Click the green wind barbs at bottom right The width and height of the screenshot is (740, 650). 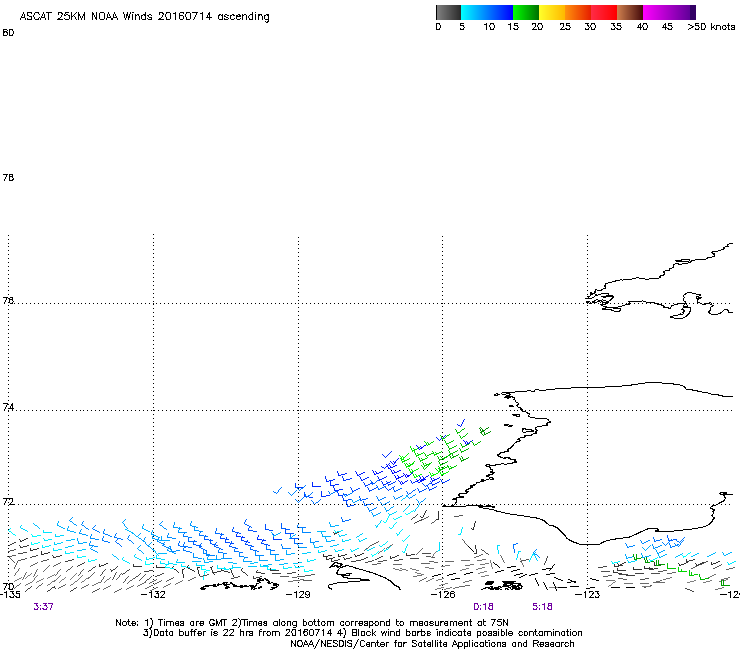[680, 570]
